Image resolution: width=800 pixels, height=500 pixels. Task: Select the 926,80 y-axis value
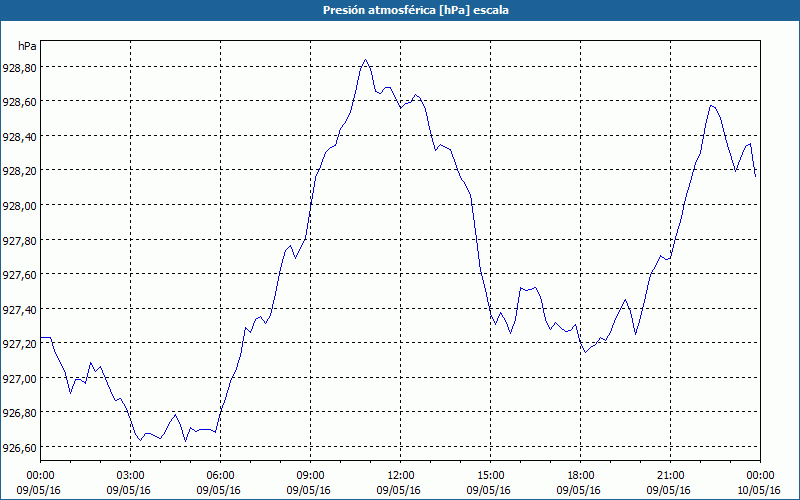point(19,413)
